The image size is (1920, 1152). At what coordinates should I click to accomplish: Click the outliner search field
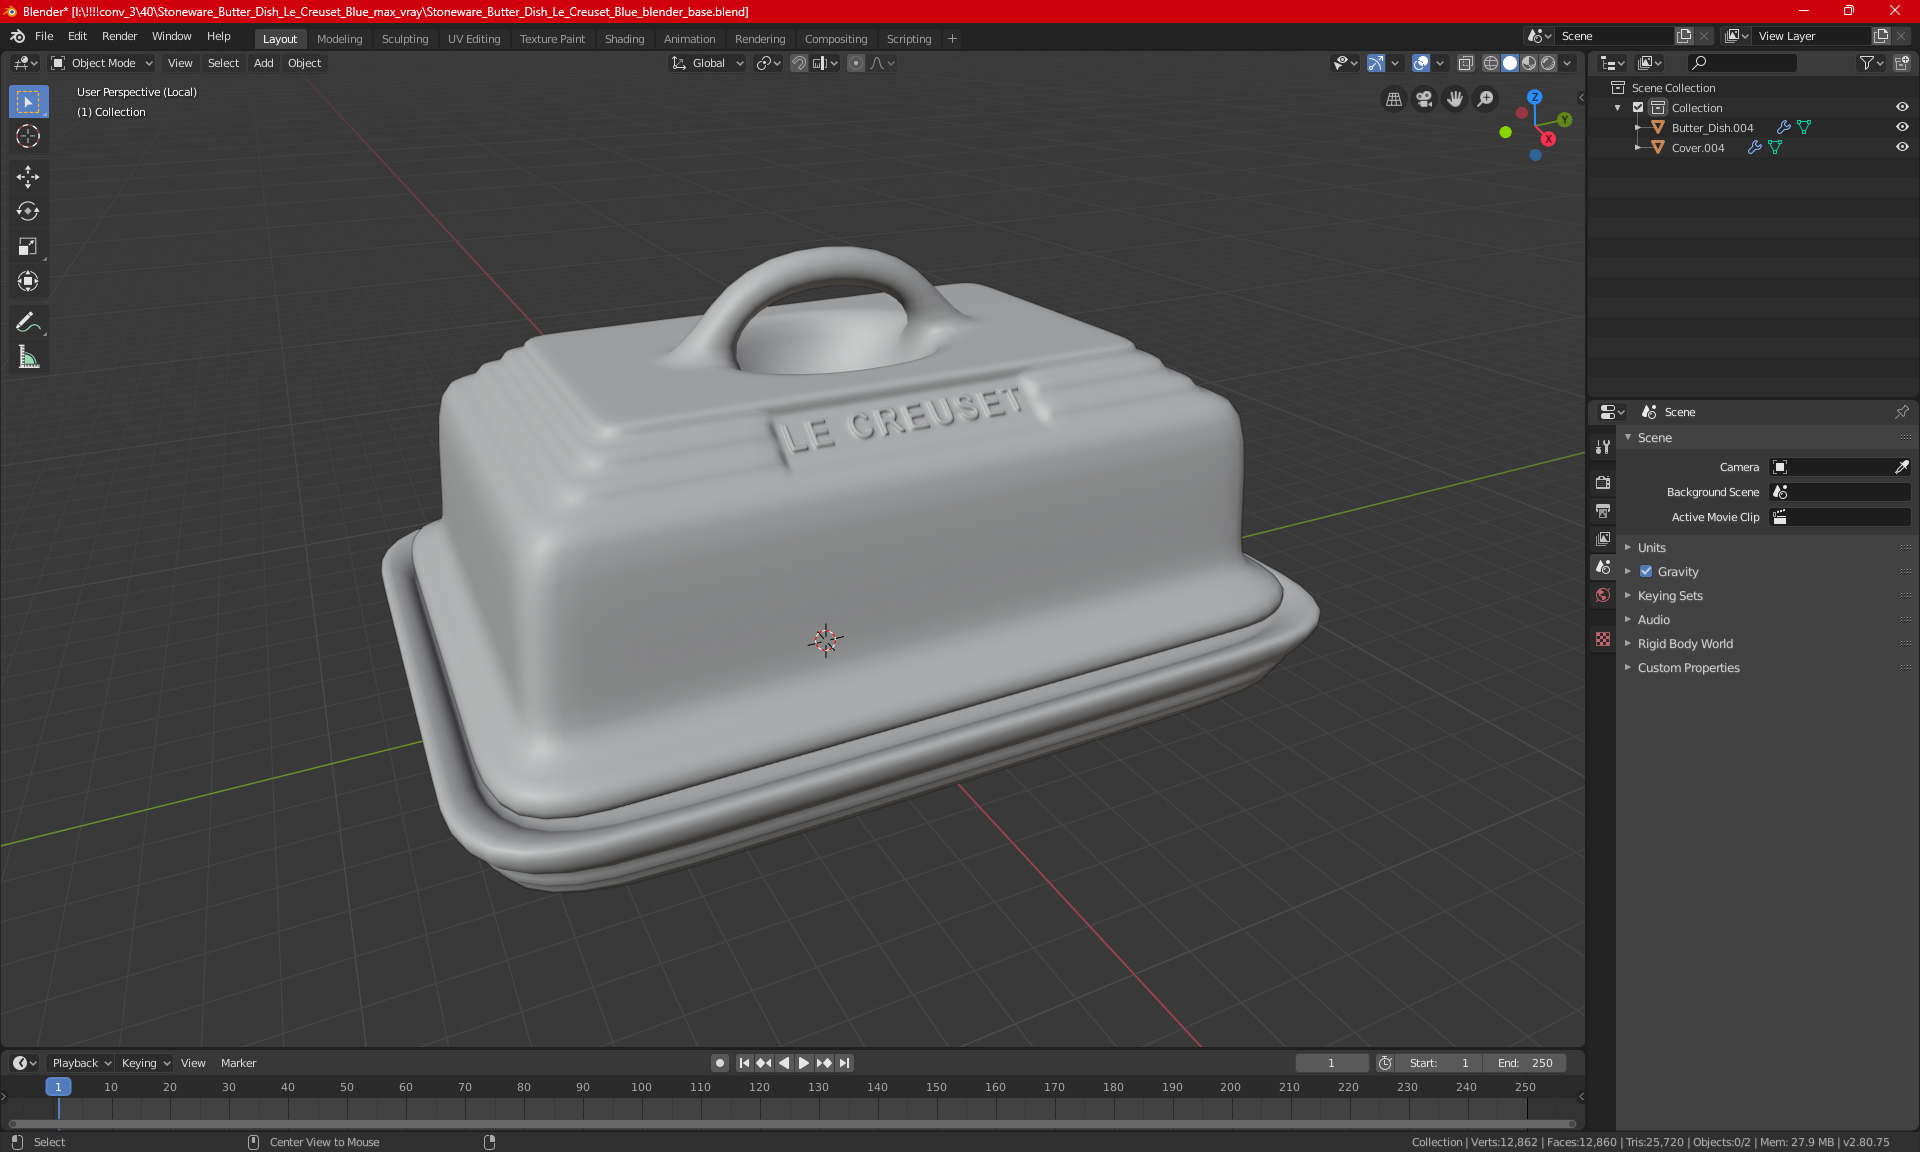(1741, 63)
